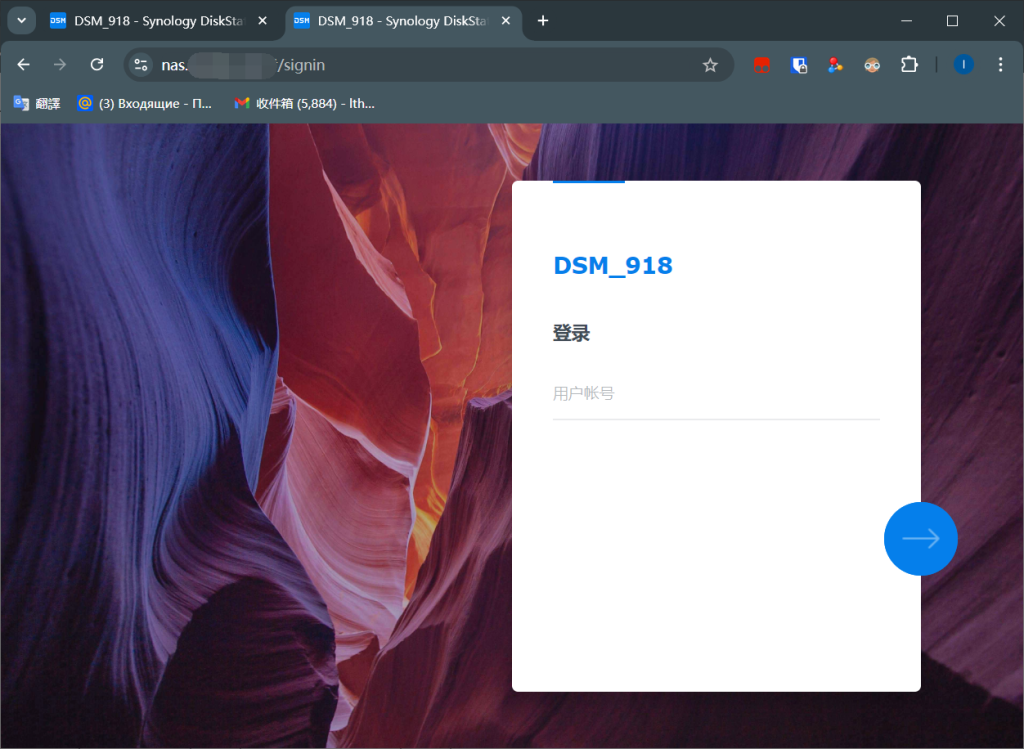Open the Chrome Extensions puzzle piece menu
1024x749 pixels.
click(x=909, y=64)
